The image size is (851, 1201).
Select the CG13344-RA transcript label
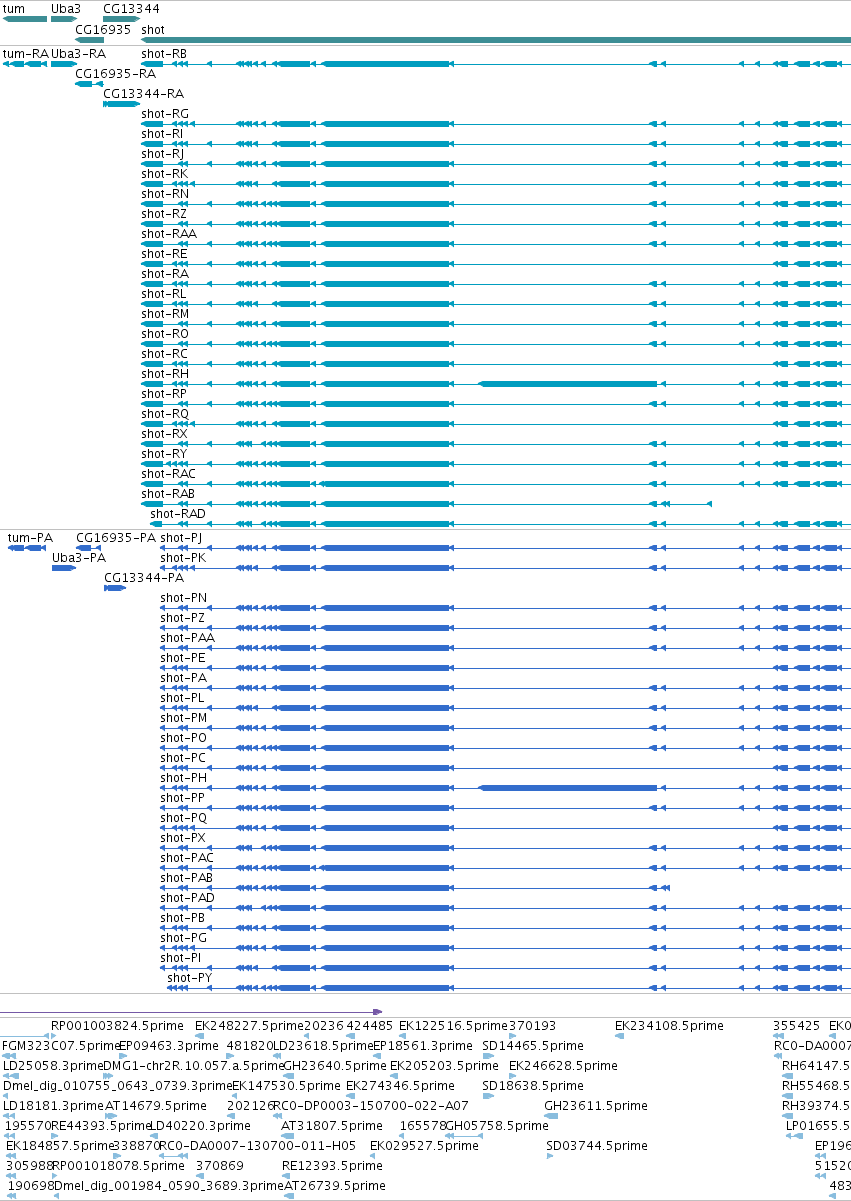tap(144, 94)
